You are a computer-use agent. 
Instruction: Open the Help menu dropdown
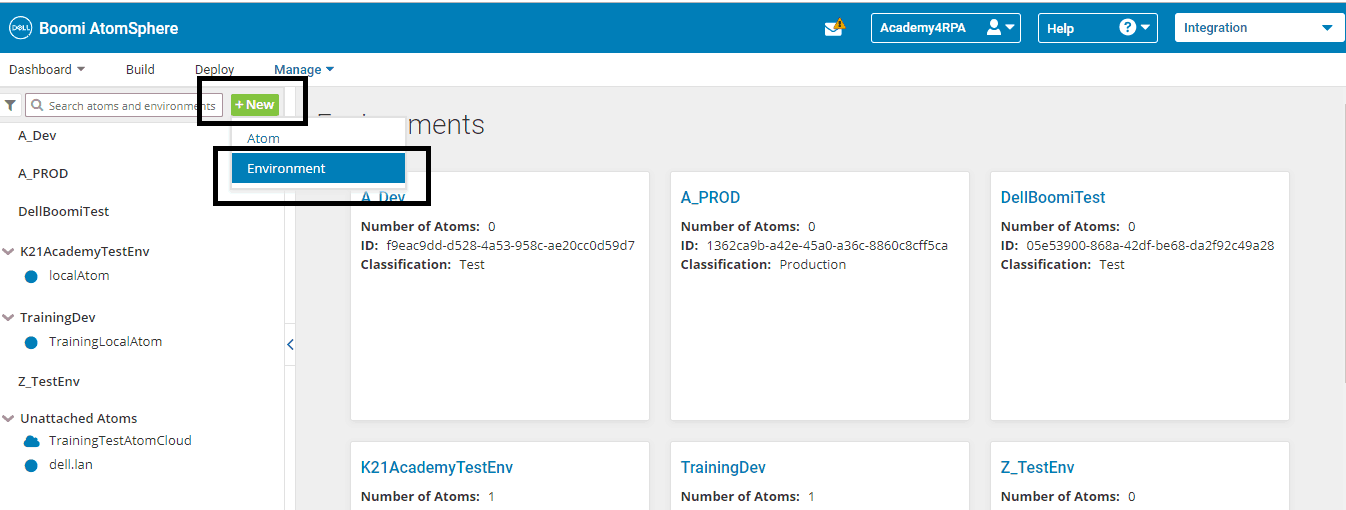click(1098, 28)
